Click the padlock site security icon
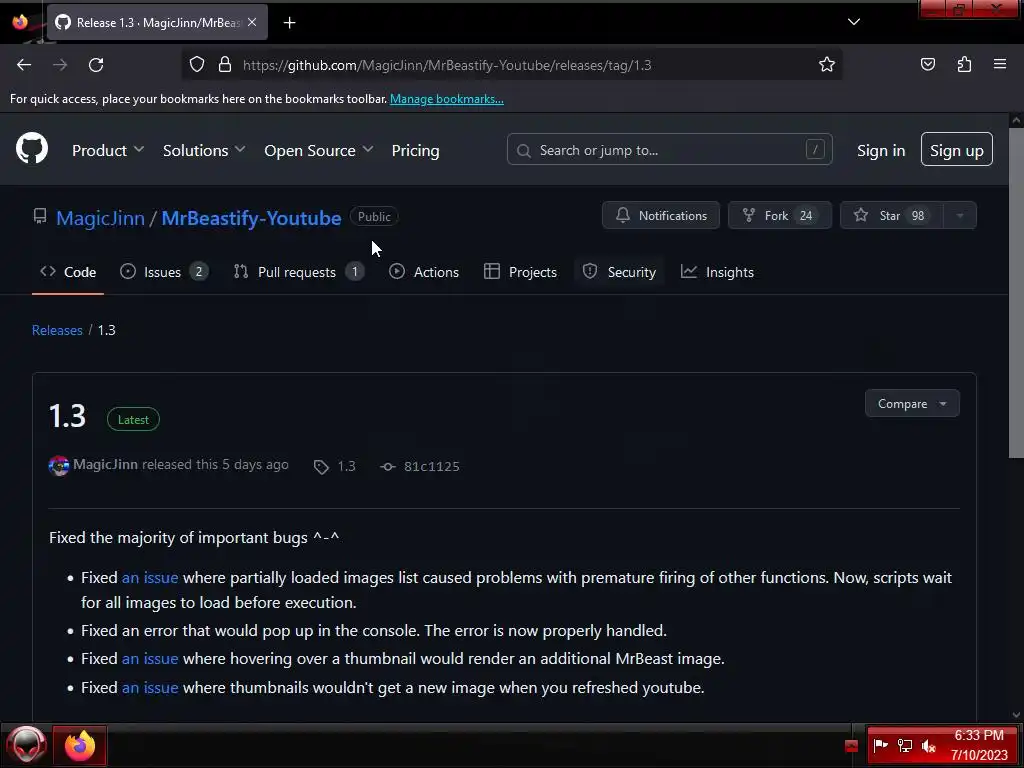The image size is (1024, 768). pos(225,65)
